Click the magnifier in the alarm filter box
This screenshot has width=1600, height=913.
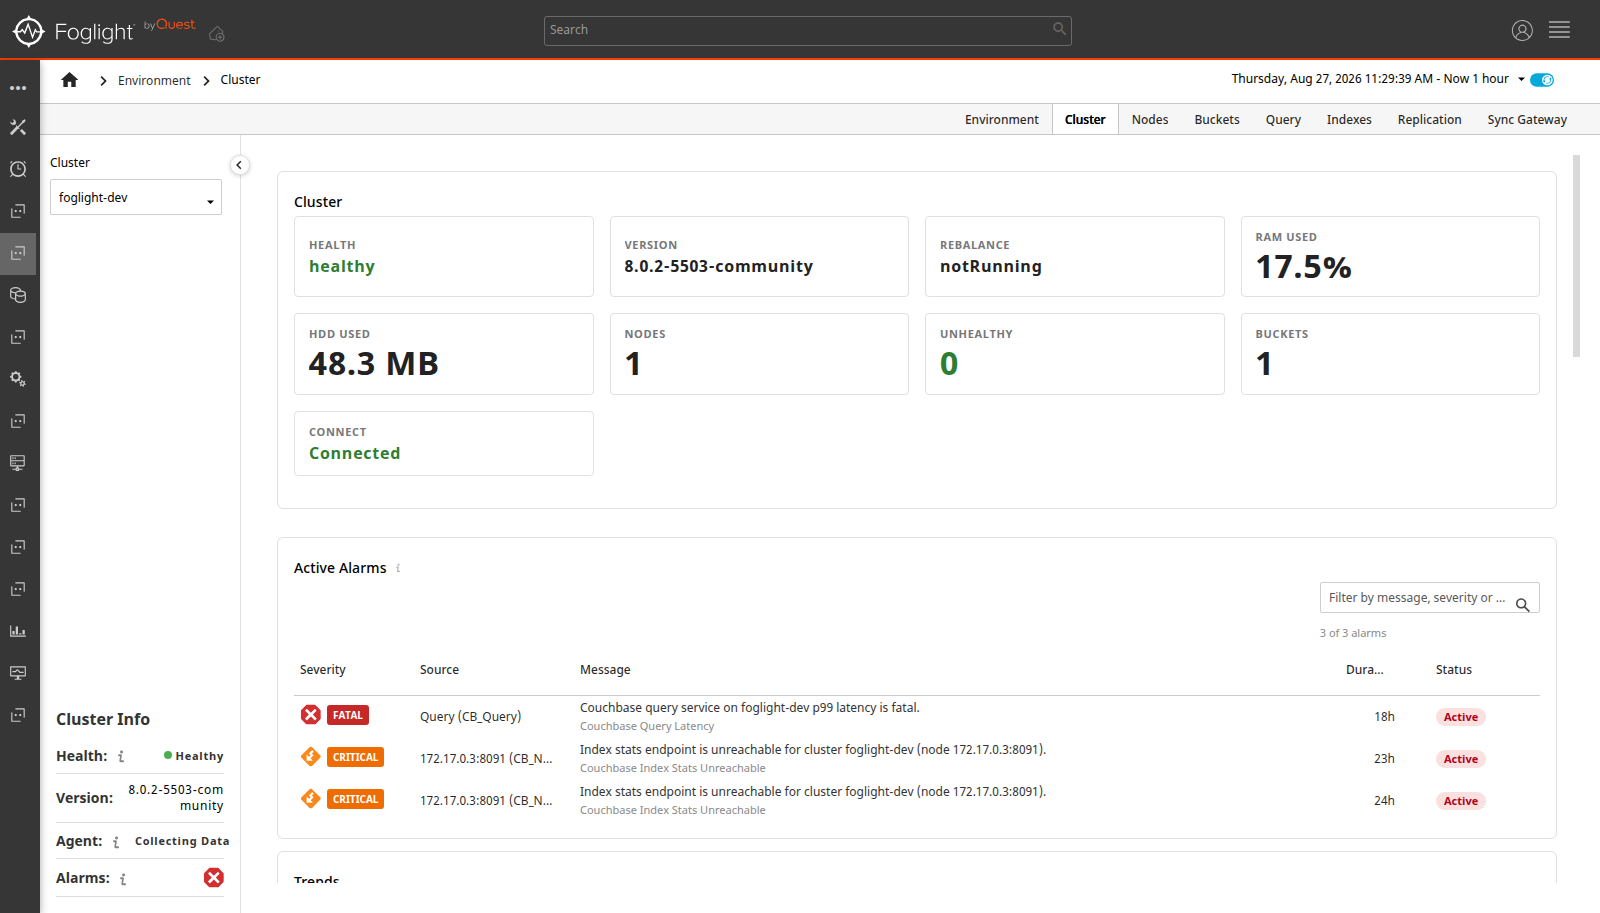[1522, 604]
